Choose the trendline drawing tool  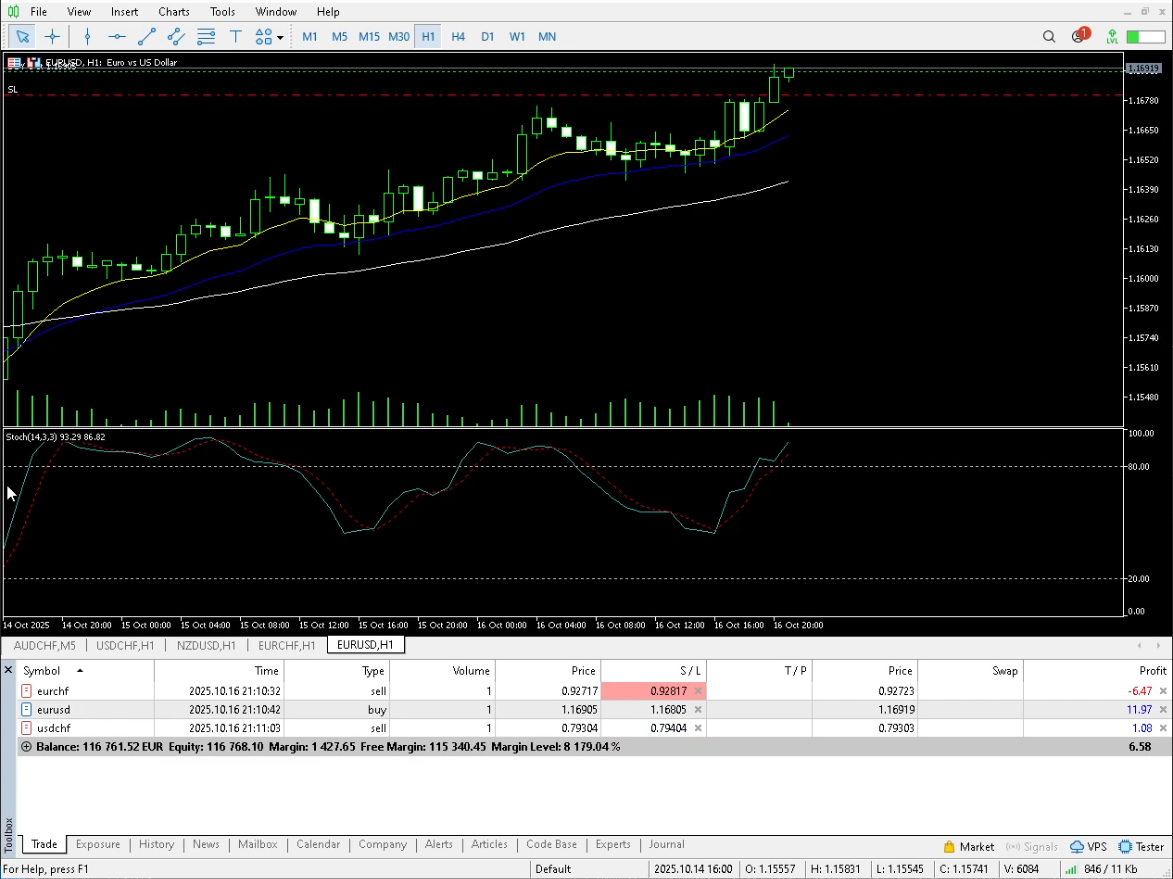click(147, 37)
